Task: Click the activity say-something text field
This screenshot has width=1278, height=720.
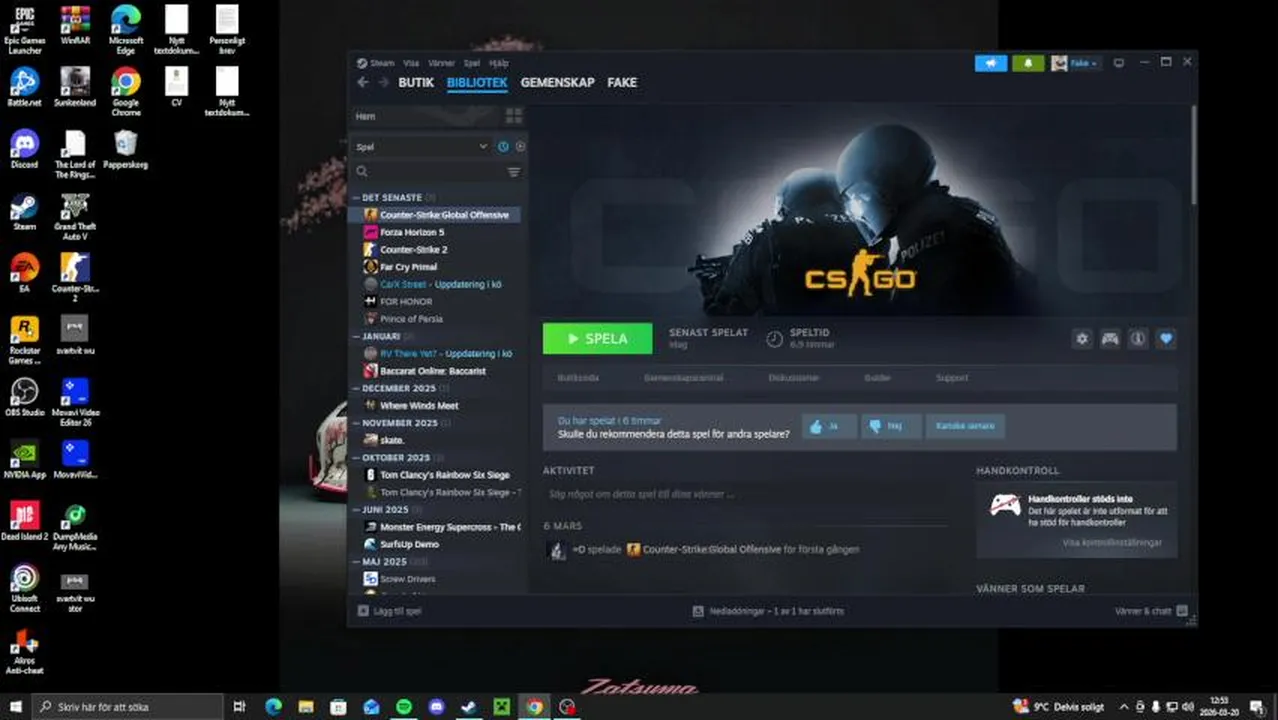Action: pyautogui.click(x=745, y=494)
